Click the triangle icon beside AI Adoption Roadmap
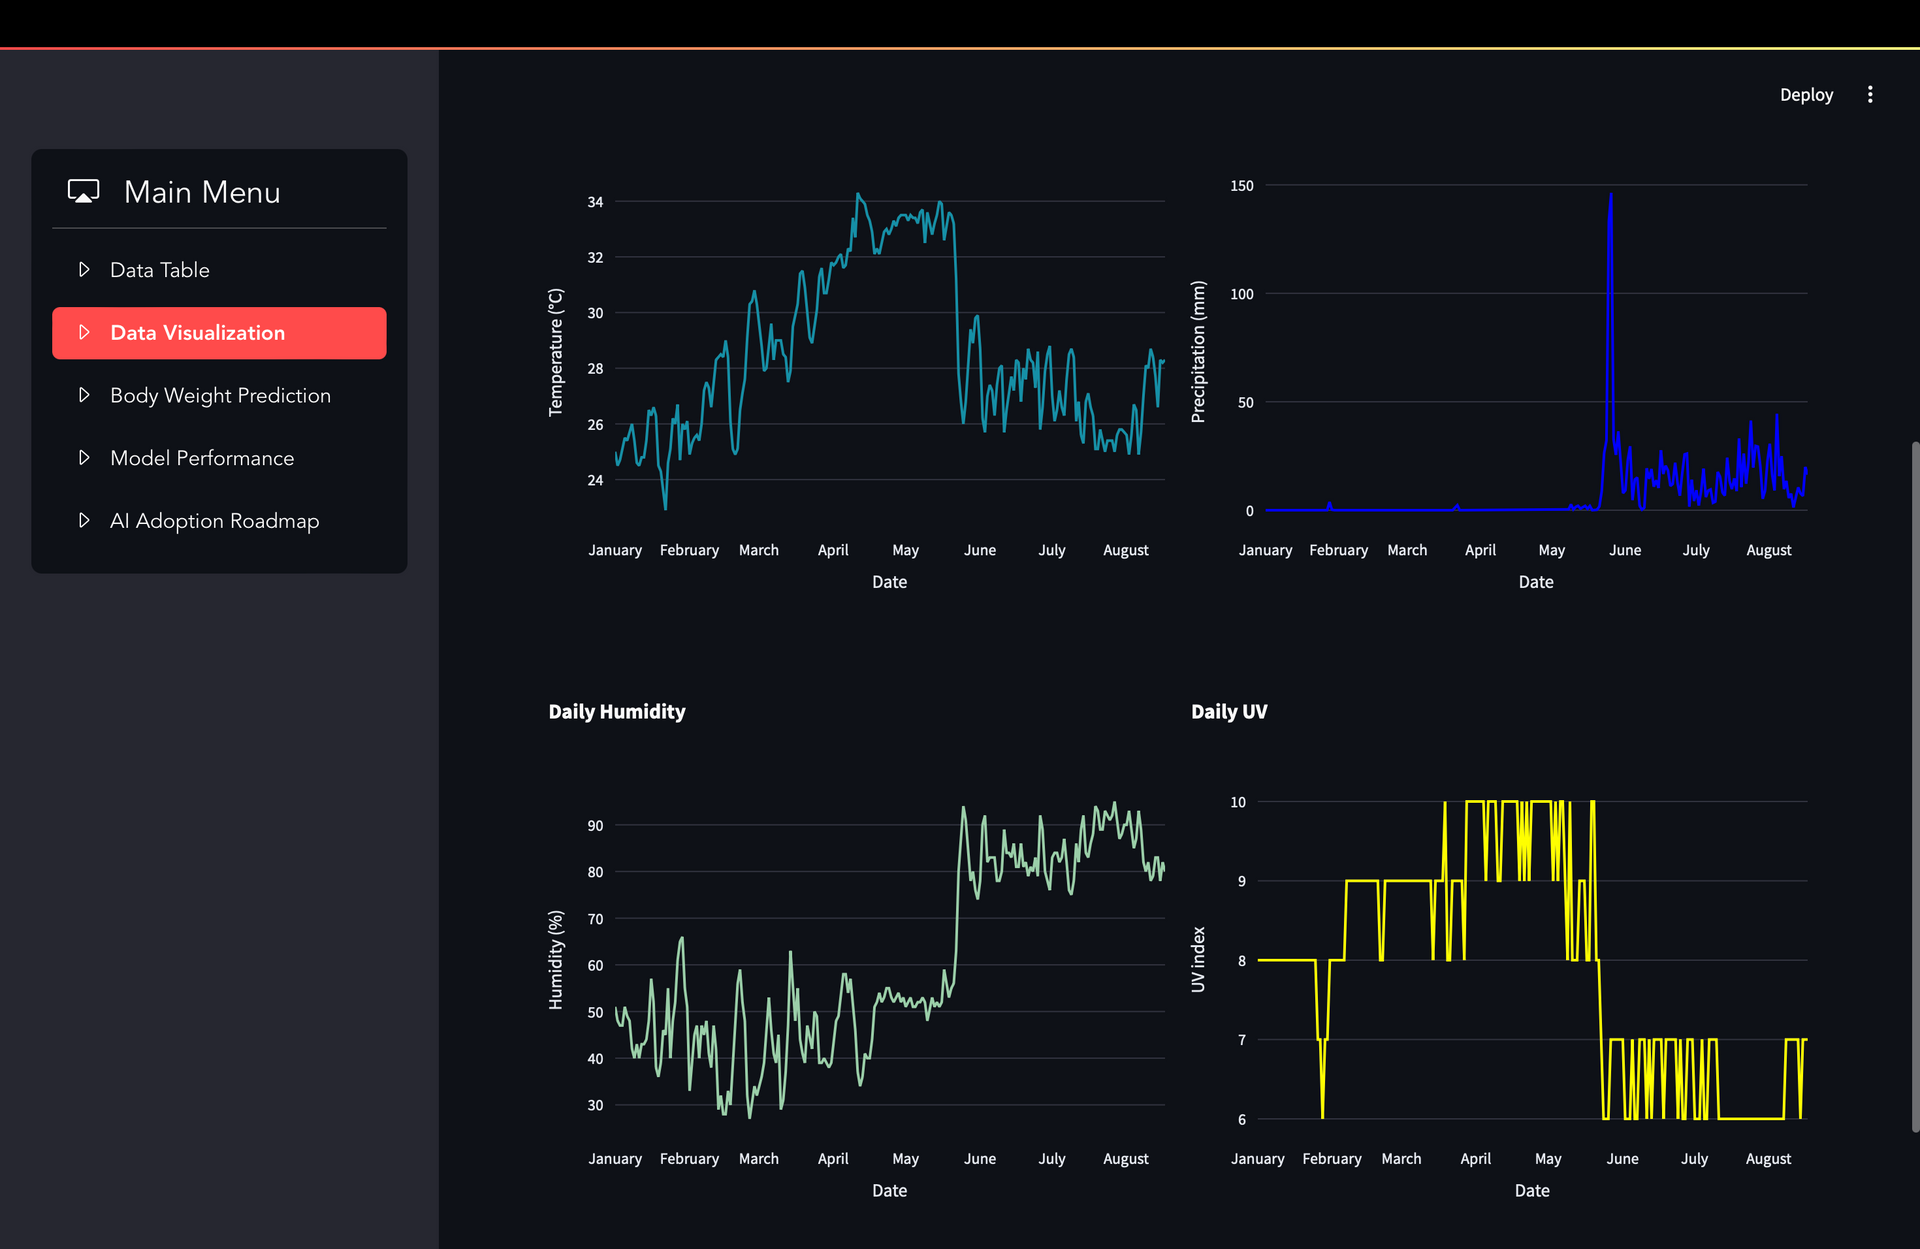1920x1249 pixels. tap(84, 521)
